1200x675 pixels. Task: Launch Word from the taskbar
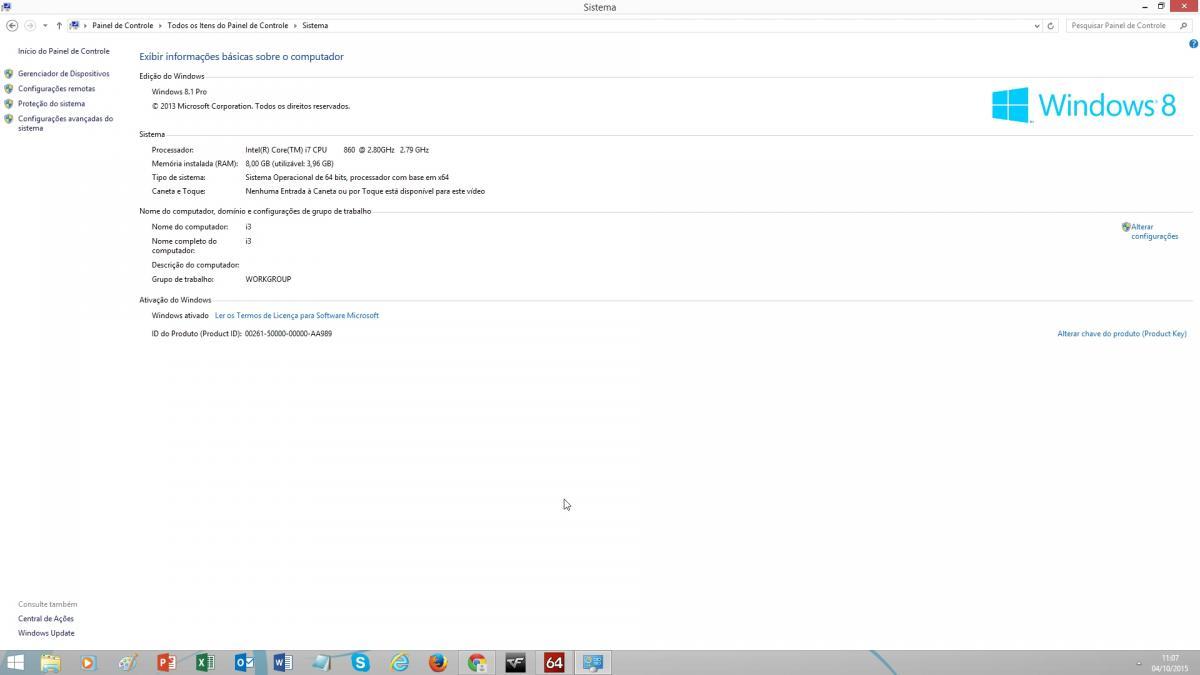[x=282, y=662]
